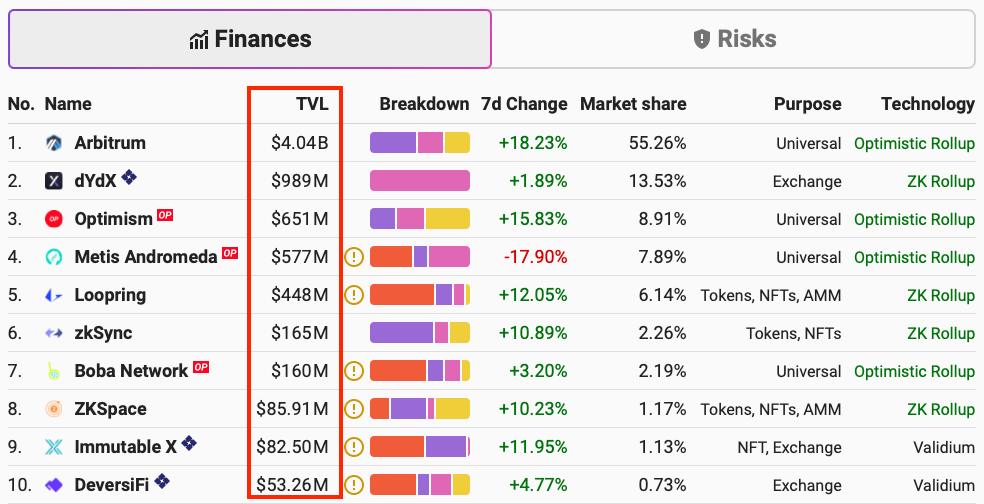Open the Loopring project link
Screen dimensions: 984x504
coord(110,295)
